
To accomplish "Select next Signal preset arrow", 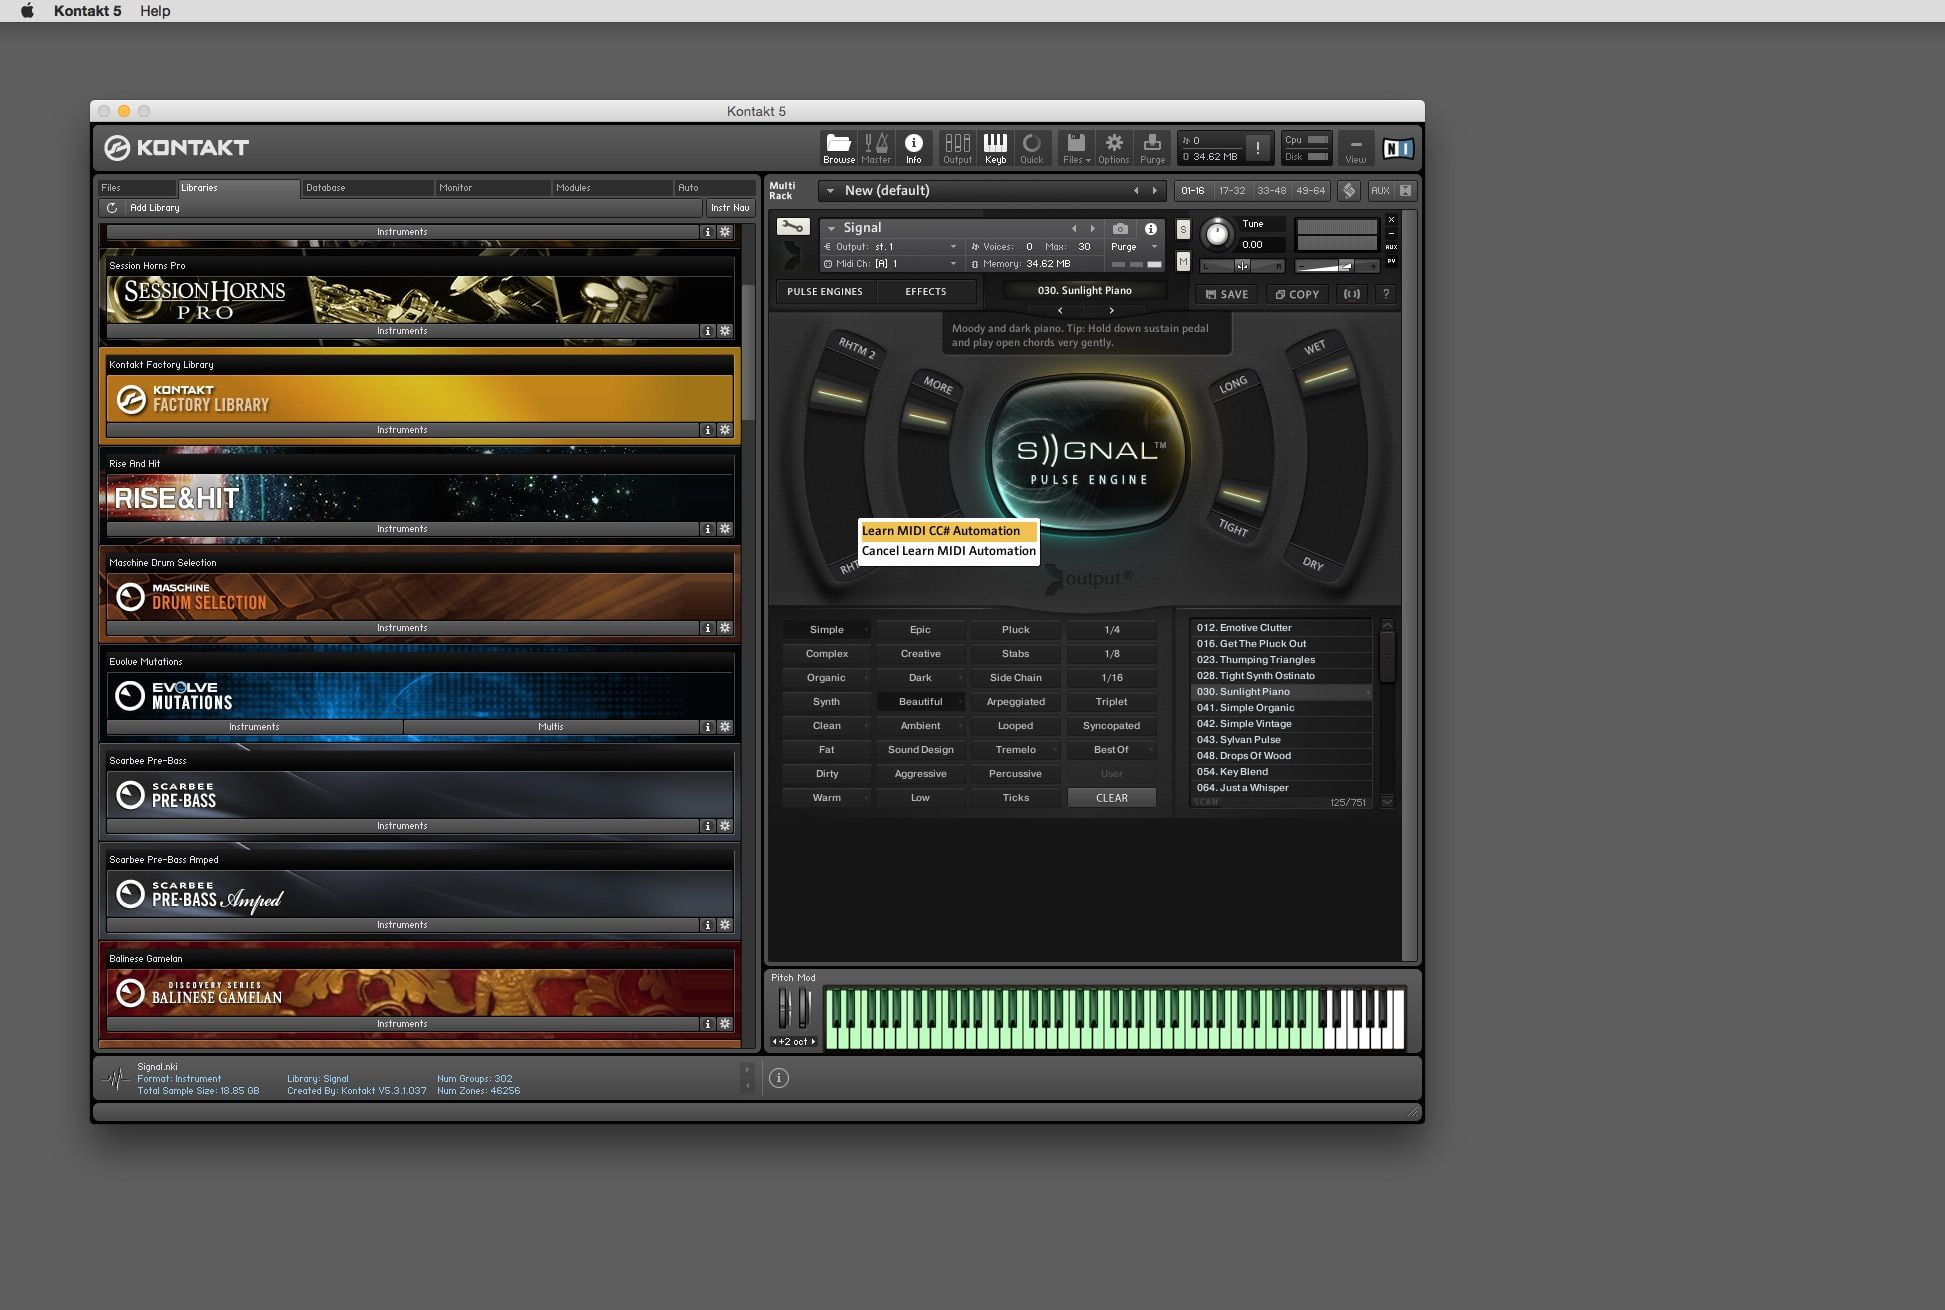I will [x=1111, y=311].
